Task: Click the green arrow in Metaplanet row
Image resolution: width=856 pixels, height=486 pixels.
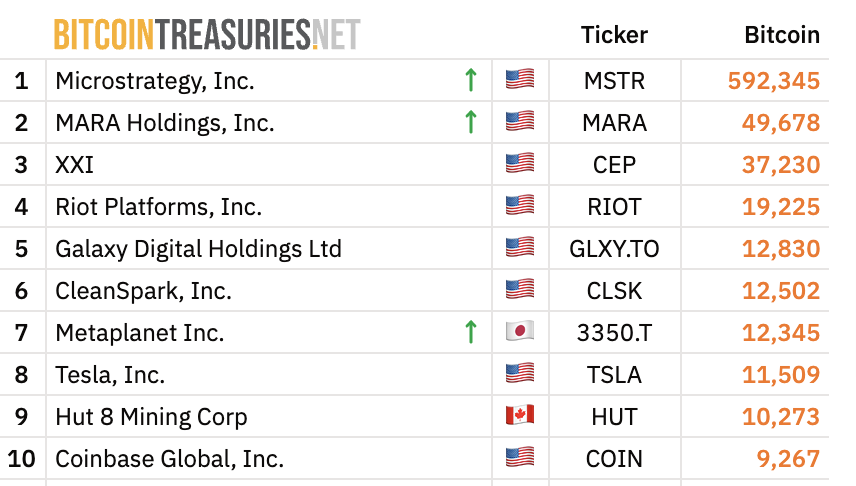Action: point(471,332)
